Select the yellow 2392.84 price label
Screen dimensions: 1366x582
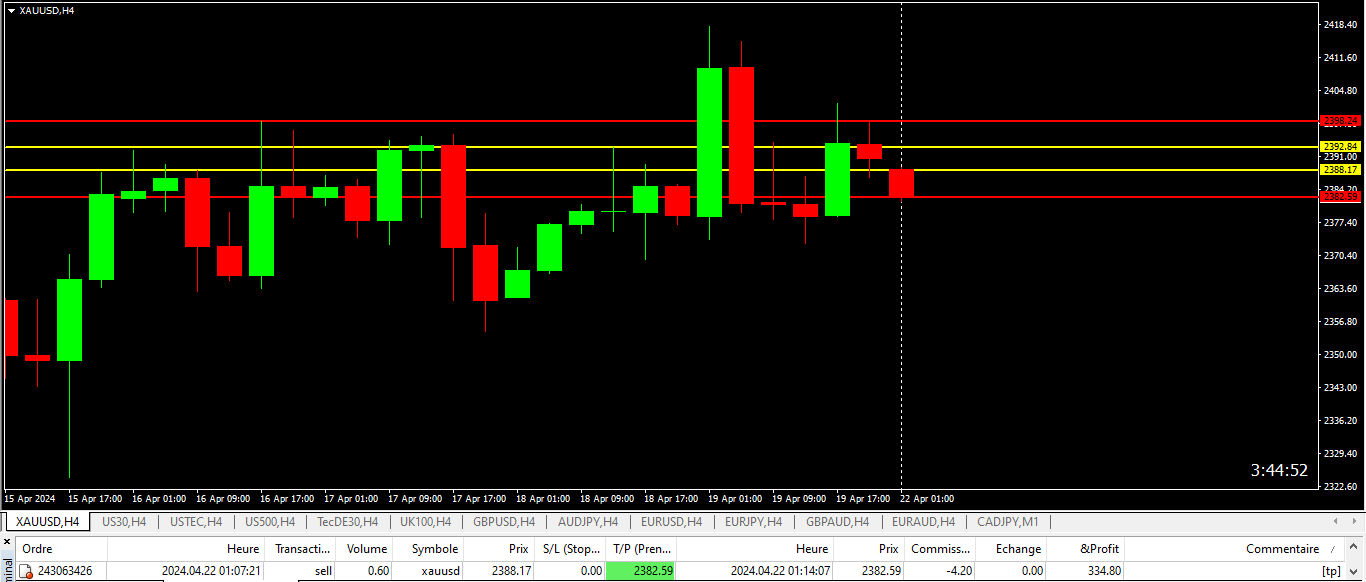(x=1340, y=146)
